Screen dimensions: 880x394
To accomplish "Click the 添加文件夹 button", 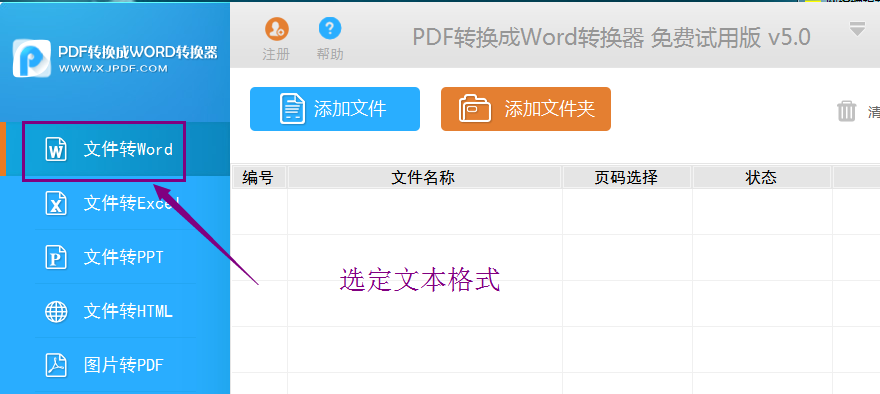I will [526, 109].
